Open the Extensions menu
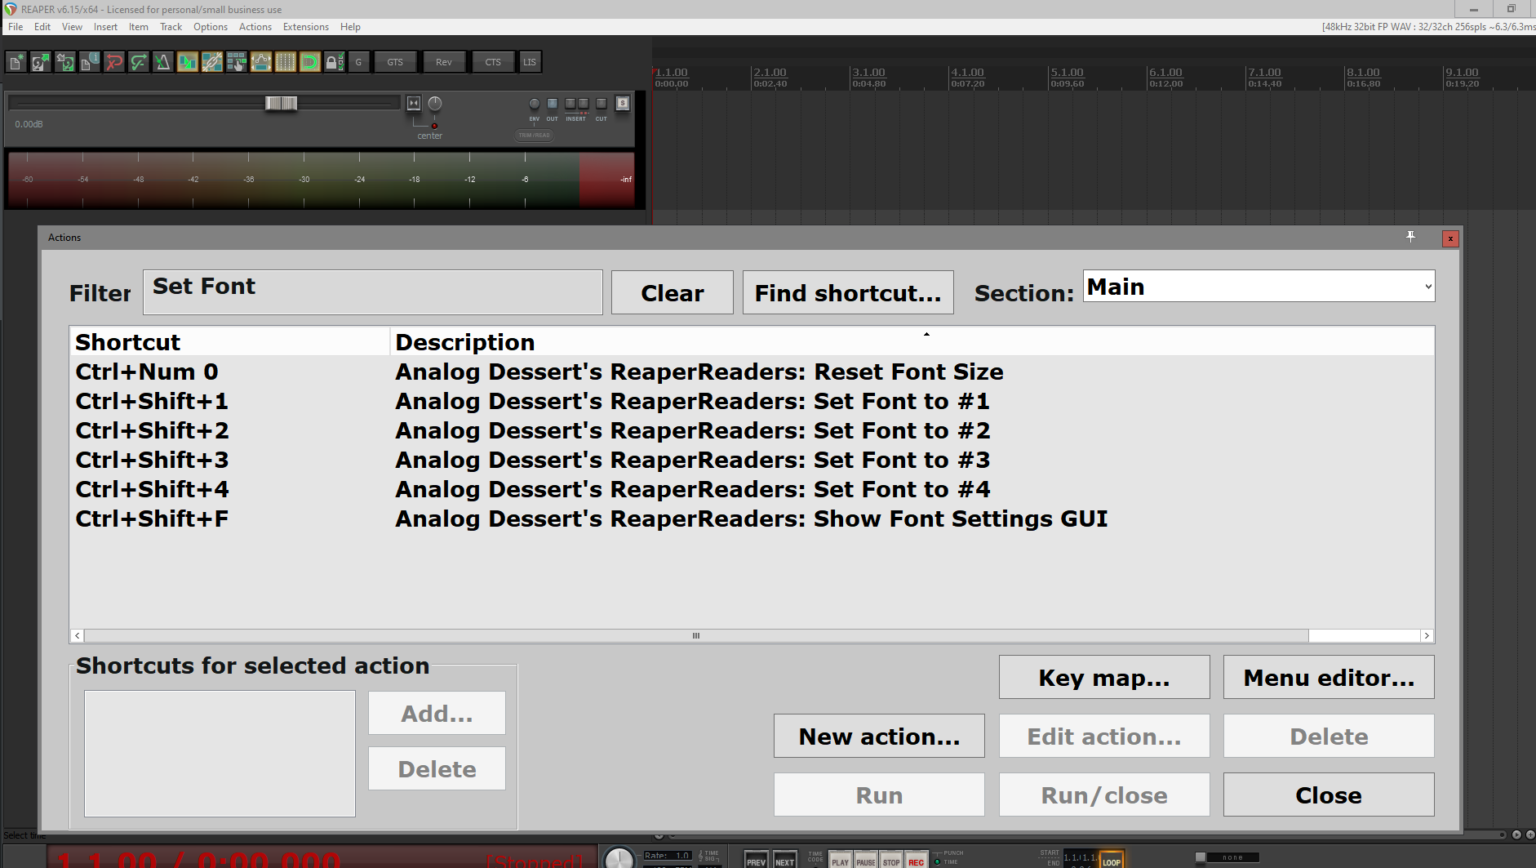Image resolution: width=1536 pixels, height=868 pixels. point(305,27)
